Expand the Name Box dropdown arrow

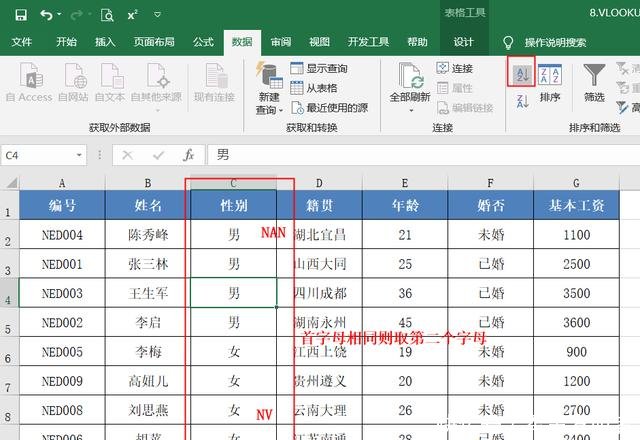[79, 155]
